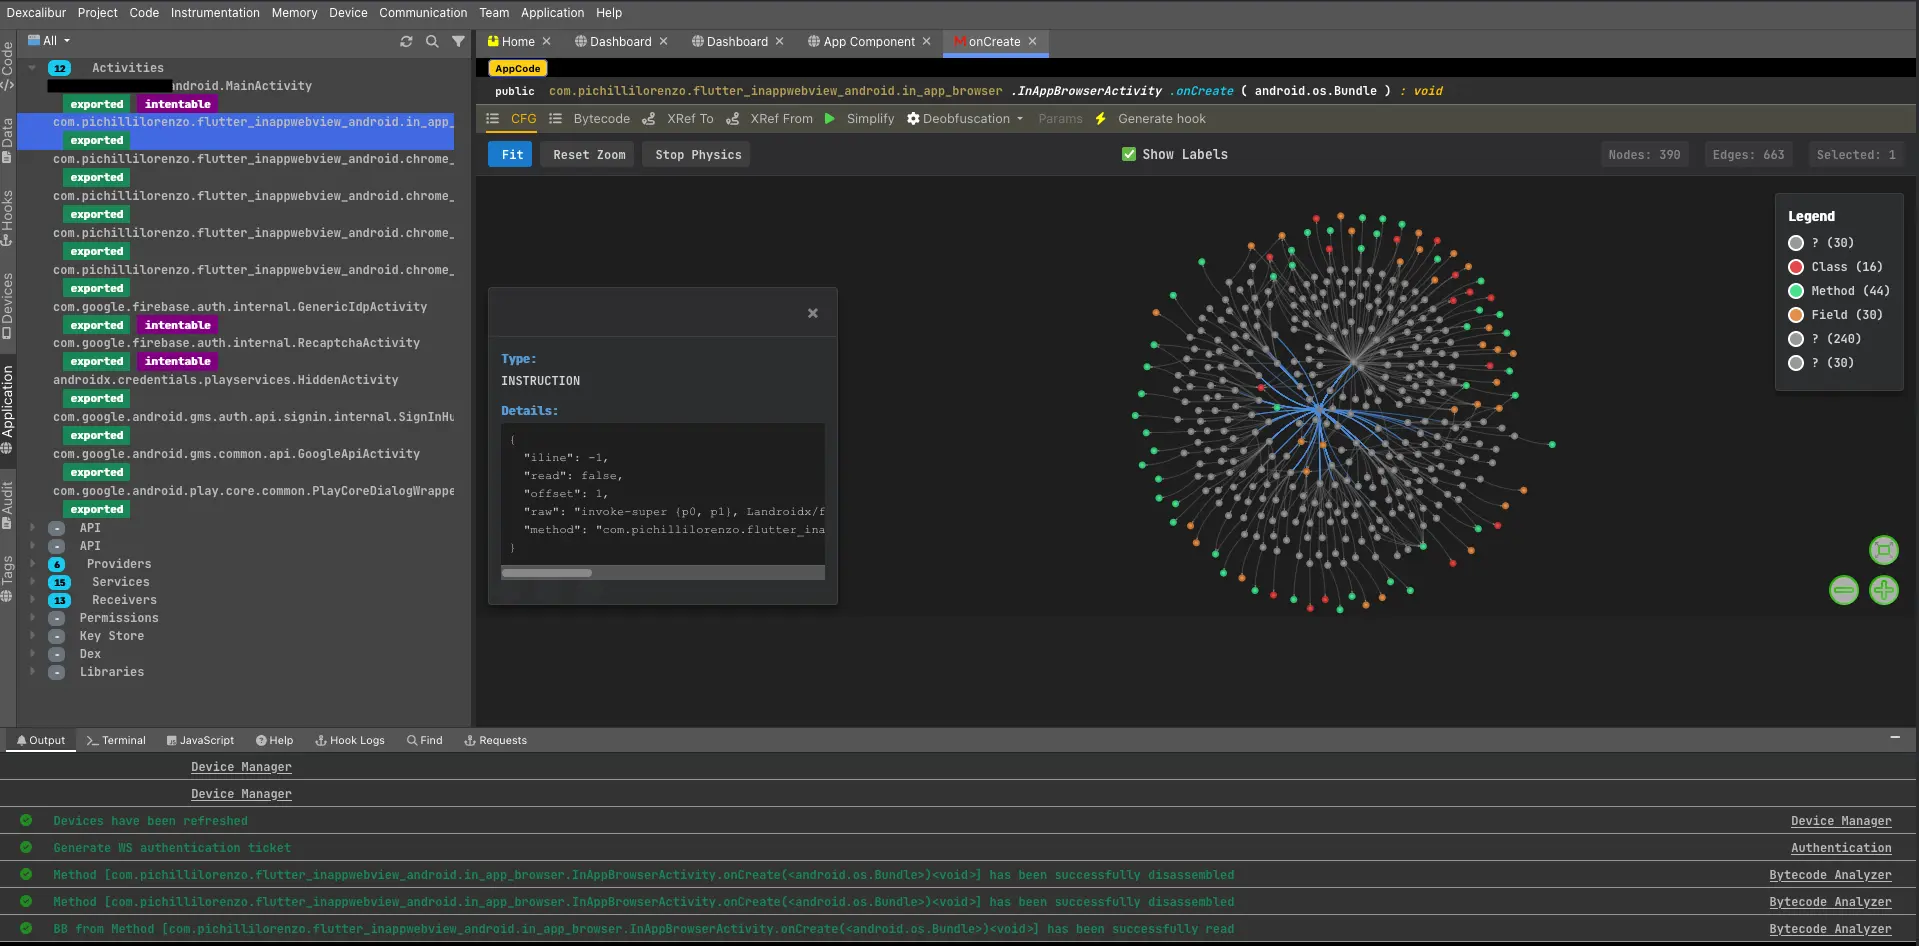Select the GenericIdpActivity tree entry
1919x946 pixels.
pyautogui.click(x=240, y=307)
